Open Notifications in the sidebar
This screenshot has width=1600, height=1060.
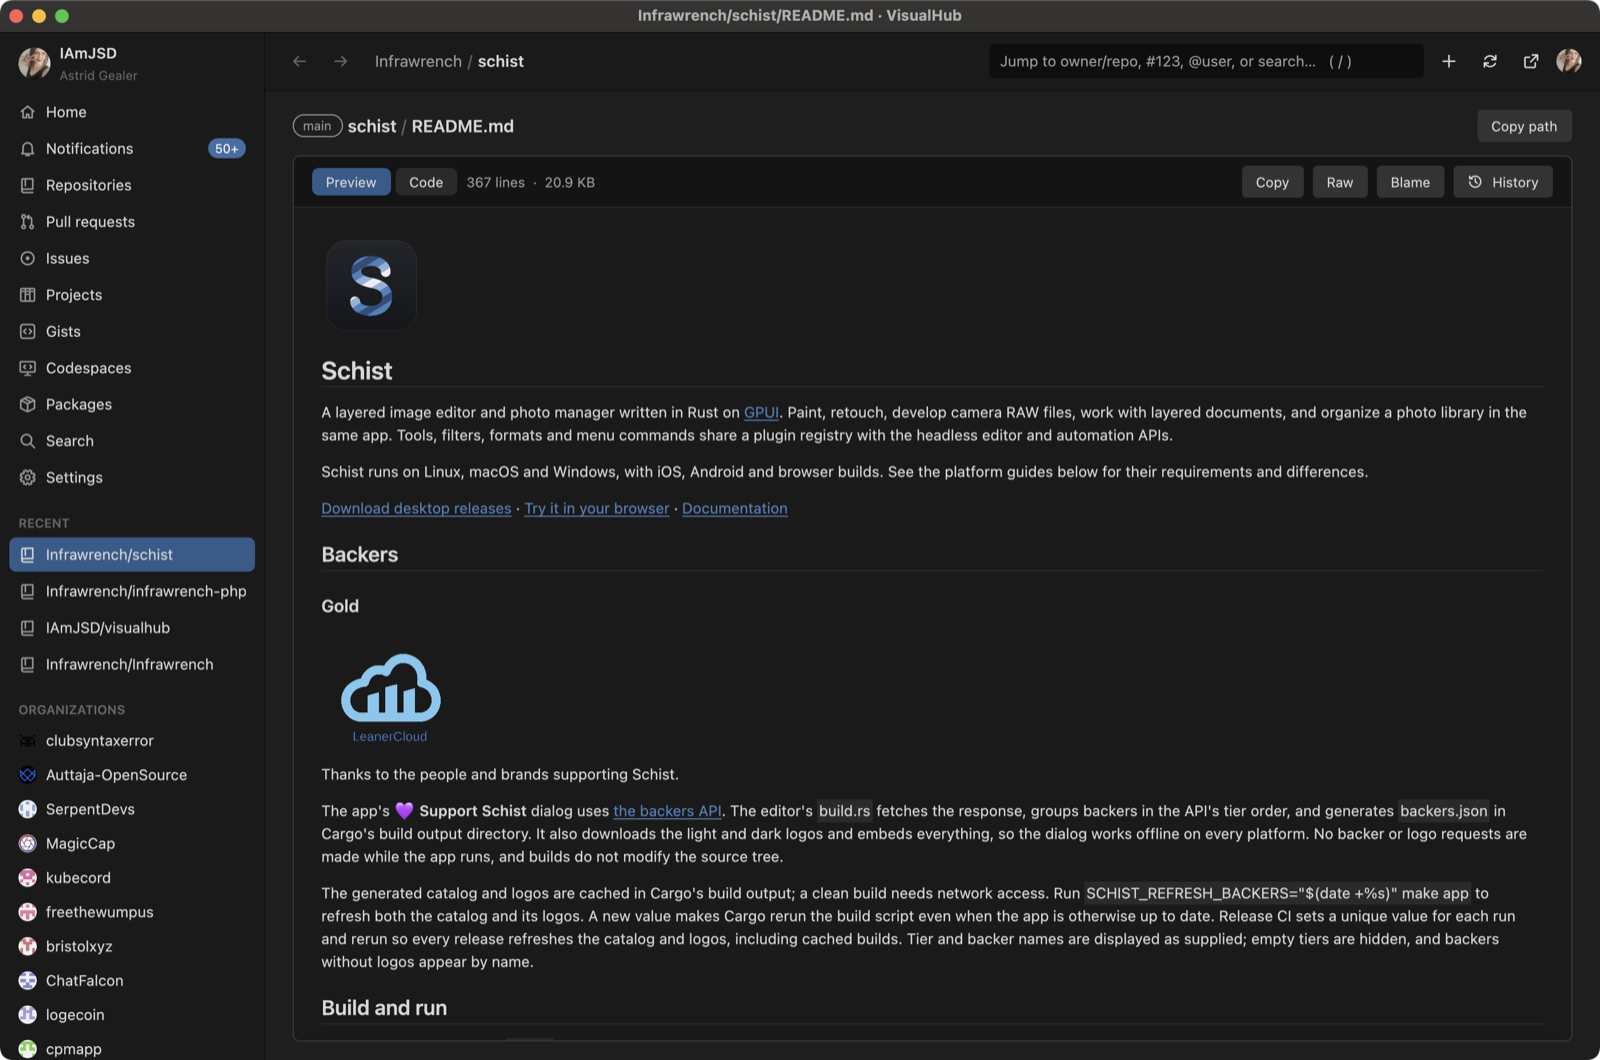(132, 149)
